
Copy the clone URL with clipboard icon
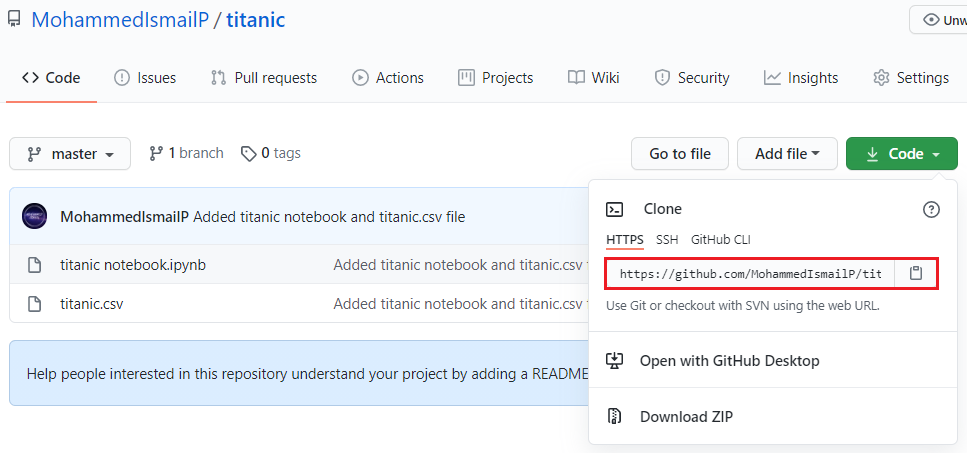coord(915,273)
